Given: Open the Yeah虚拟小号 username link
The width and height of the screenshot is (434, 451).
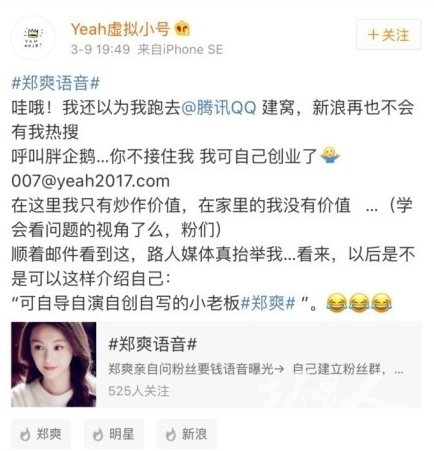Looking at the screenshot, I should pyautogui.click(x=120, y=29).
